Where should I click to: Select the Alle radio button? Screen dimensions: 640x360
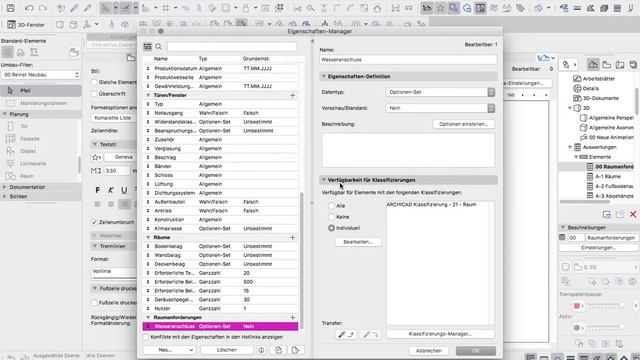331,206
